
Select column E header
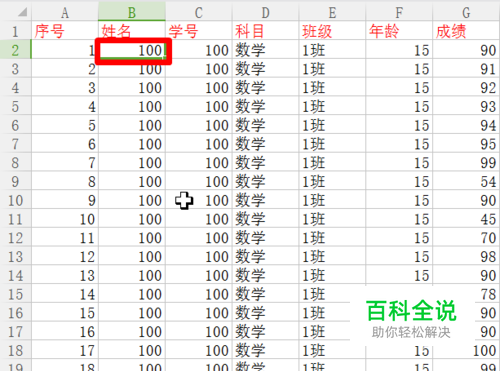point(332,13)
